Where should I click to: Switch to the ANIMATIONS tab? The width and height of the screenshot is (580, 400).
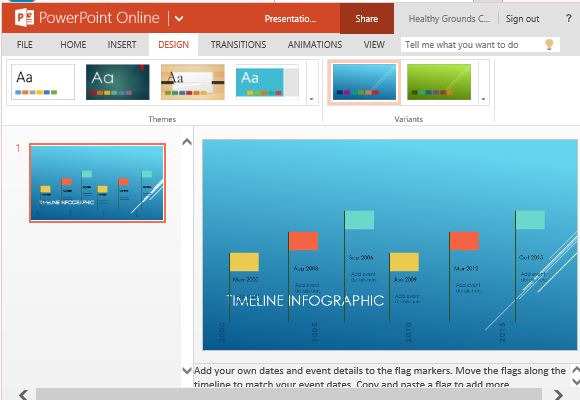tap(315, 45)
